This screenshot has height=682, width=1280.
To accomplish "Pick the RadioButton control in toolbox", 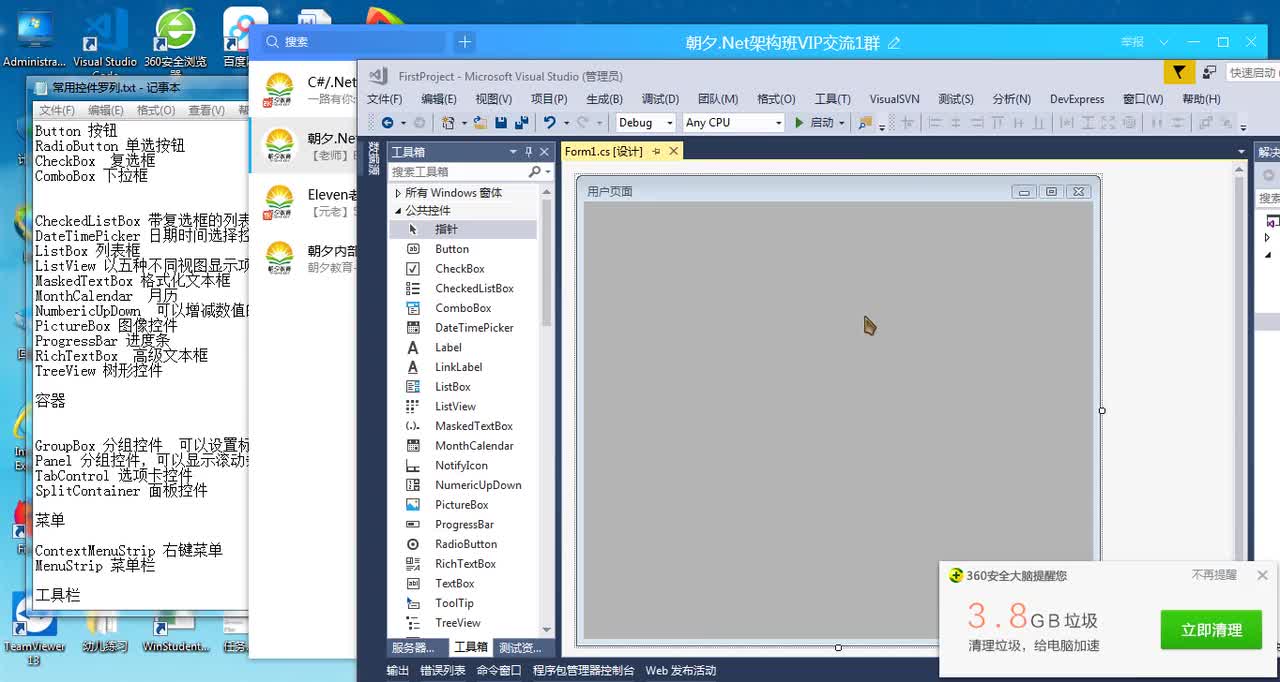I will point(463,544).
